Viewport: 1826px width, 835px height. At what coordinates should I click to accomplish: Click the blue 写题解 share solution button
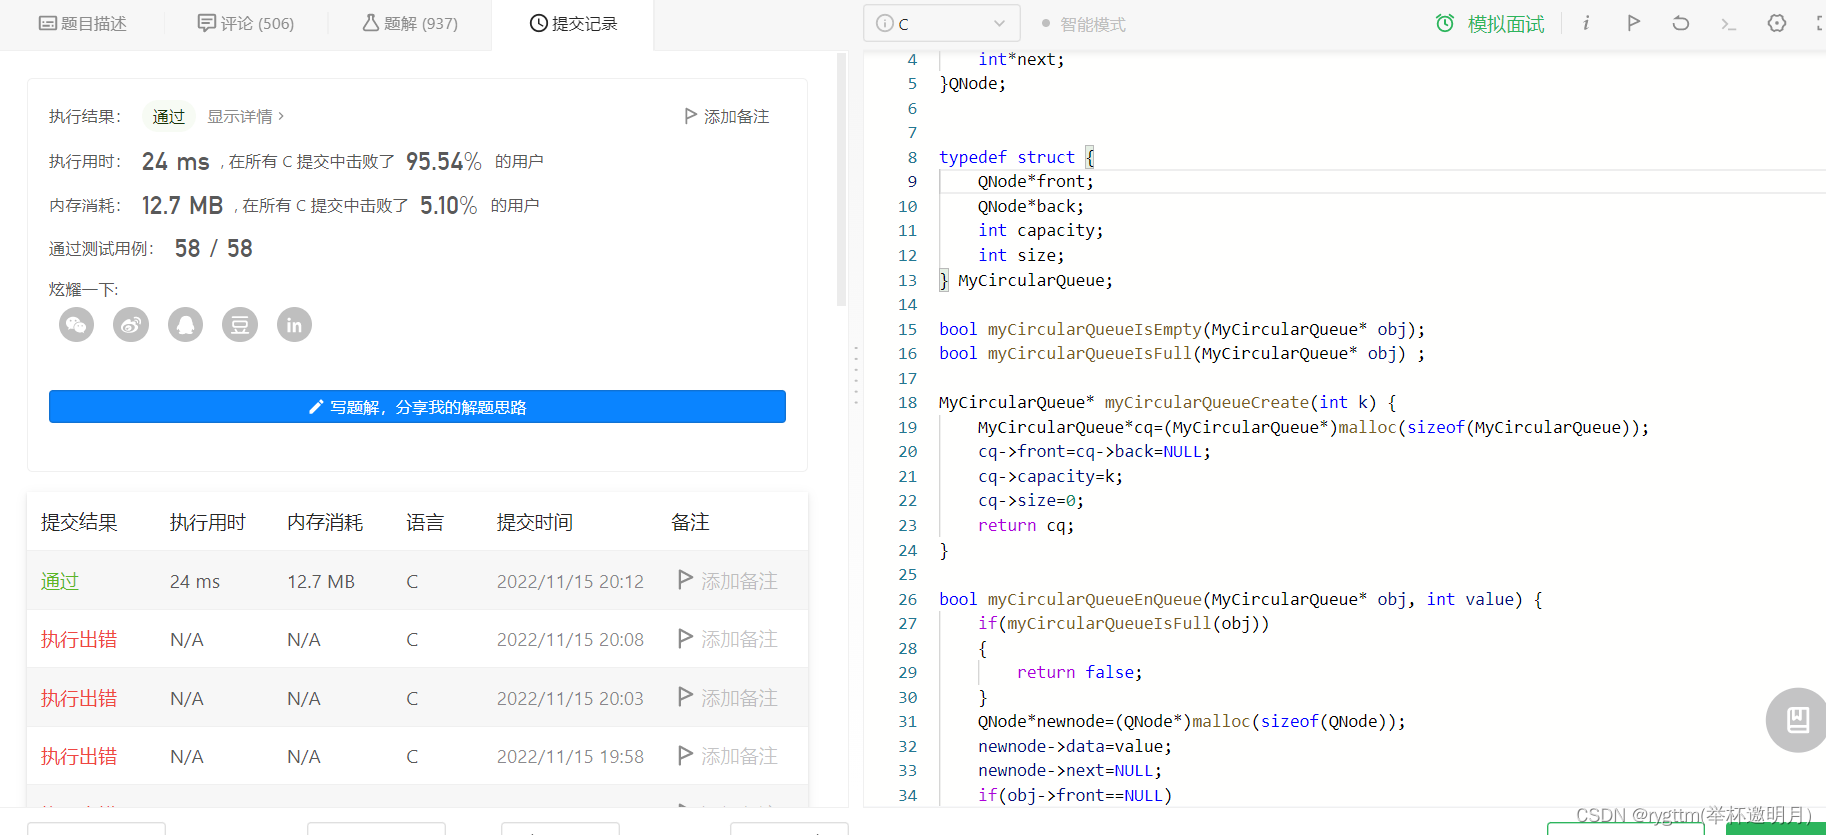click(417, 407)
